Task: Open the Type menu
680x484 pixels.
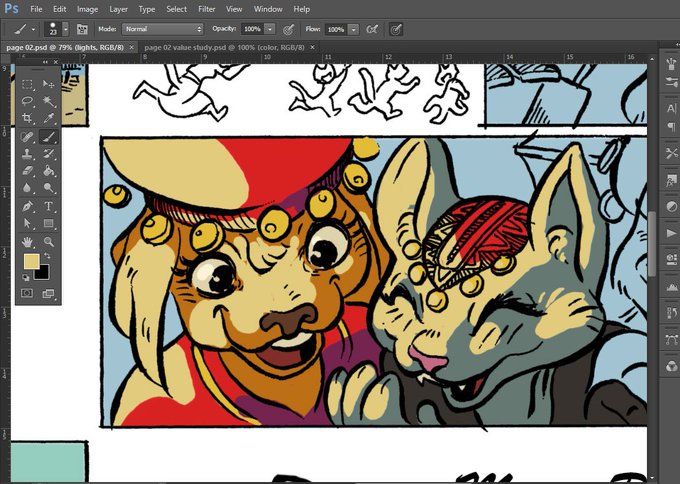Action: tap(147, 9)
